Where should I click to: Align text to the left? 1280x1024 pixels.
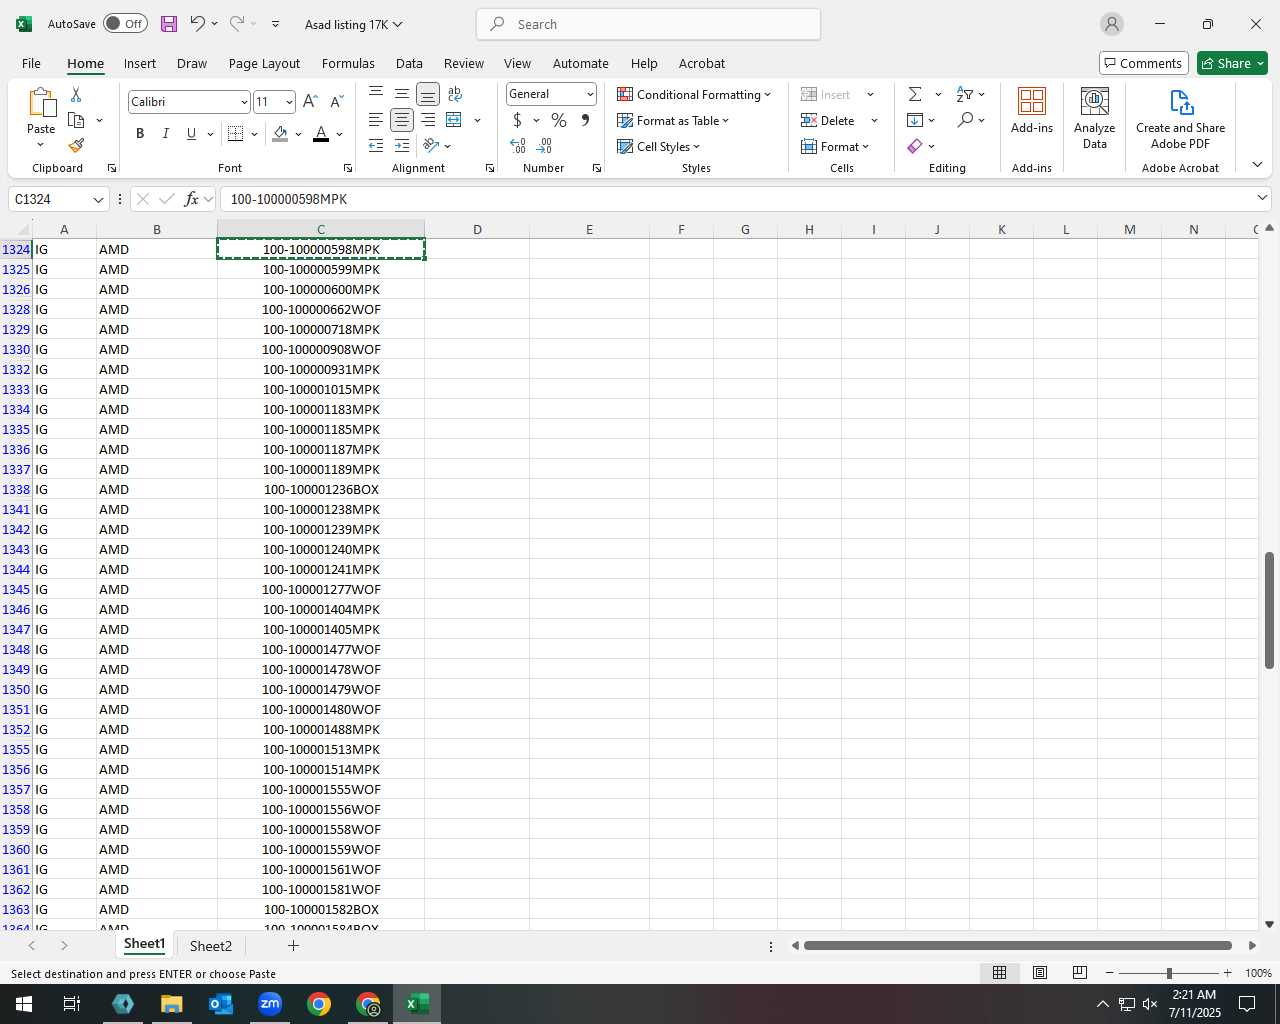(376, 120)
